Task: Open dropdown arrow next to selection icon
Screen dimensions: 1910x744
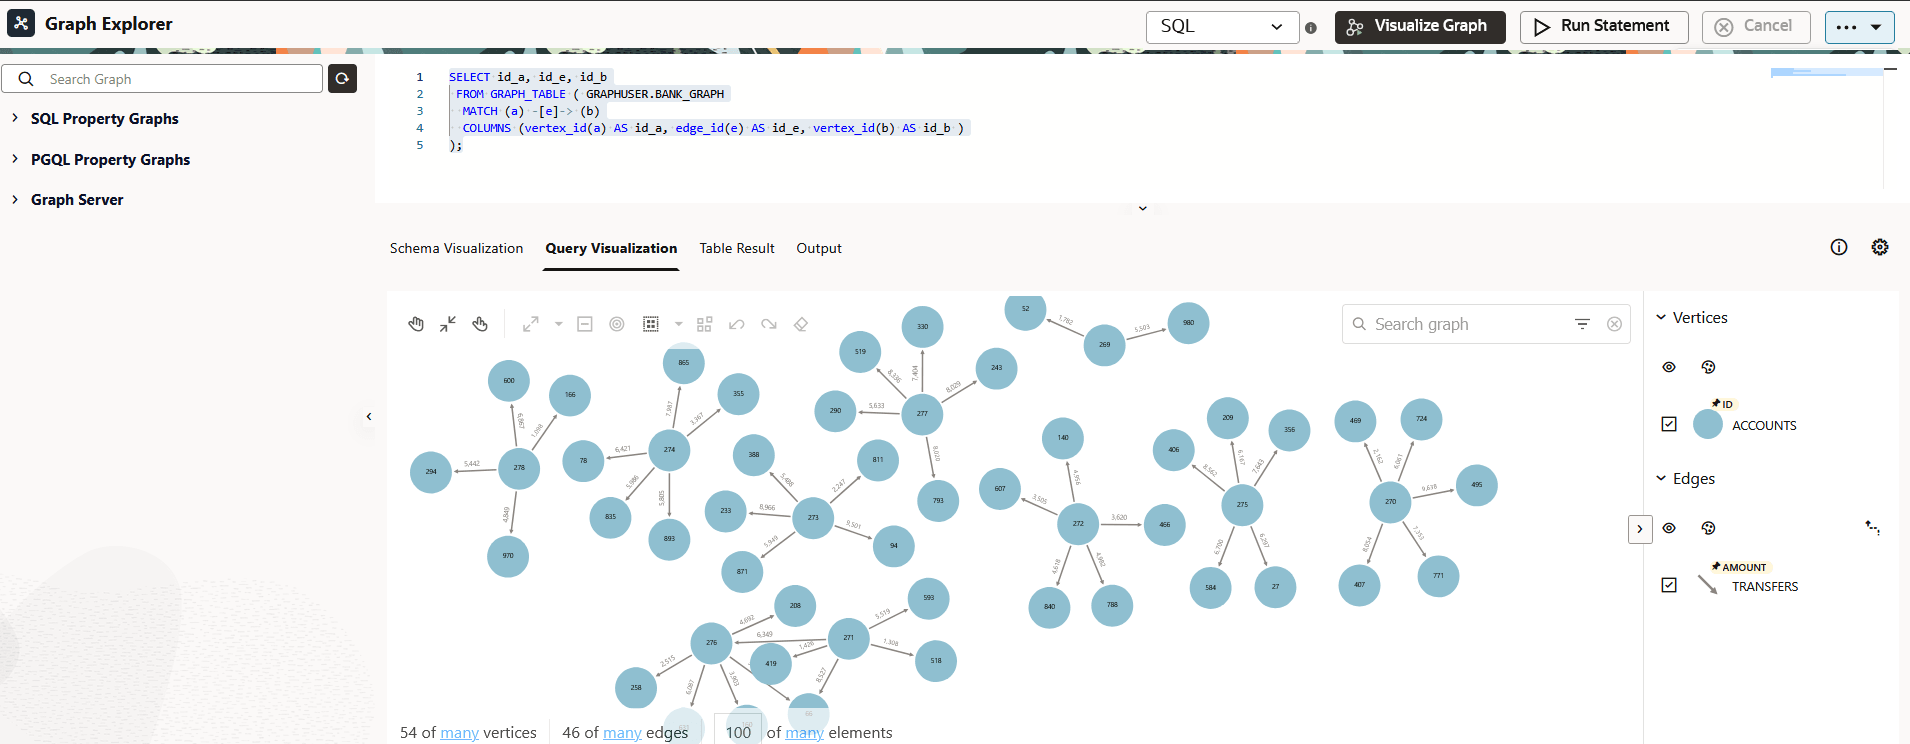Action: pos(678,324)
